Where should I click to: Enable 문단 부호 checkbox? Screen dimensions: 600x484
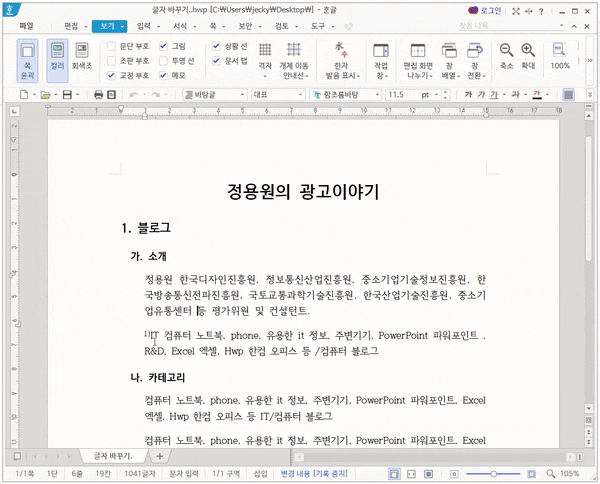tap(111, 46)
